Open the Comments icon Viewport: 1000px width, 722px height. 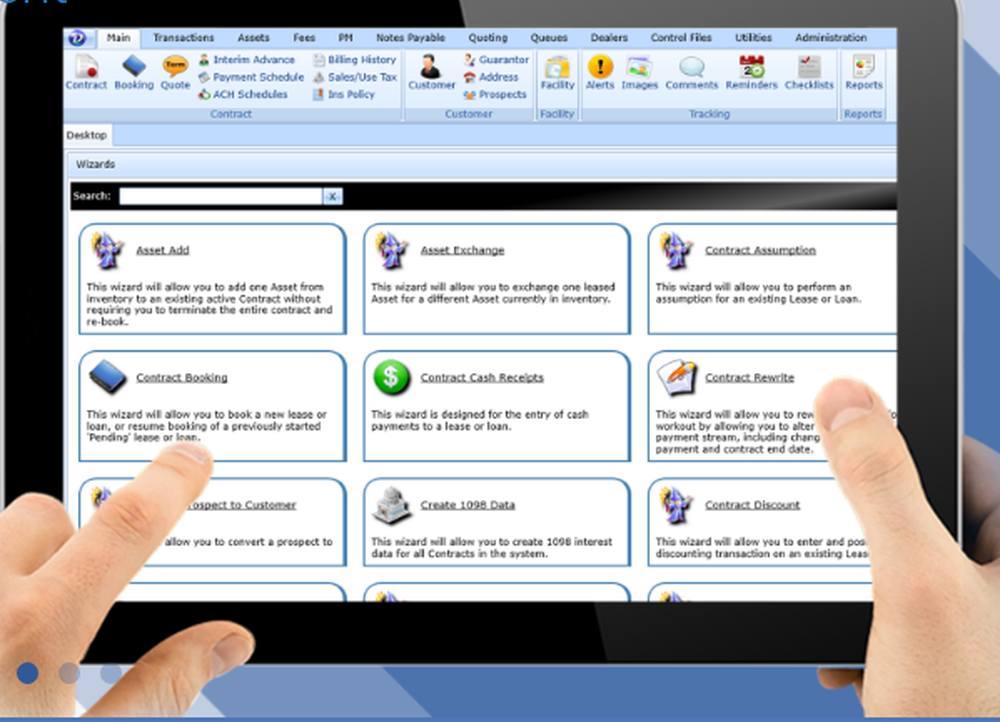pos(692,72)
